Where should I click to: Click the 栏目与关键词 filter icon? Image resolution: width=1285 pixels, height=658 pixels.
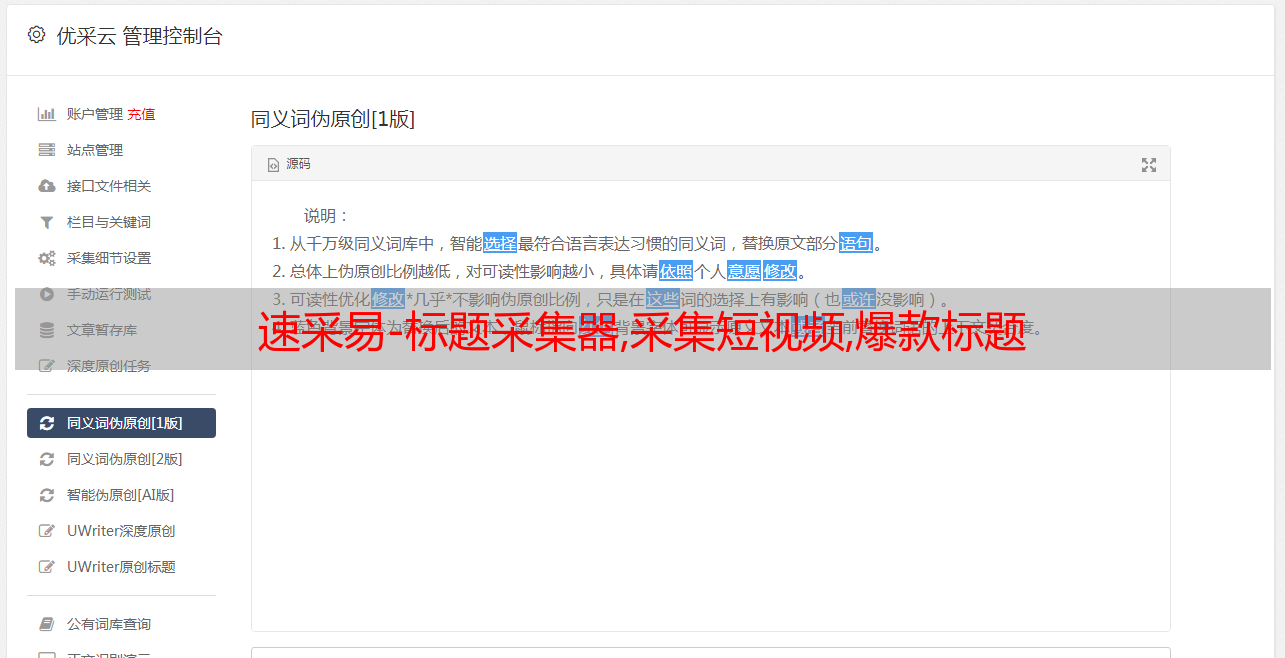(46, 222)
